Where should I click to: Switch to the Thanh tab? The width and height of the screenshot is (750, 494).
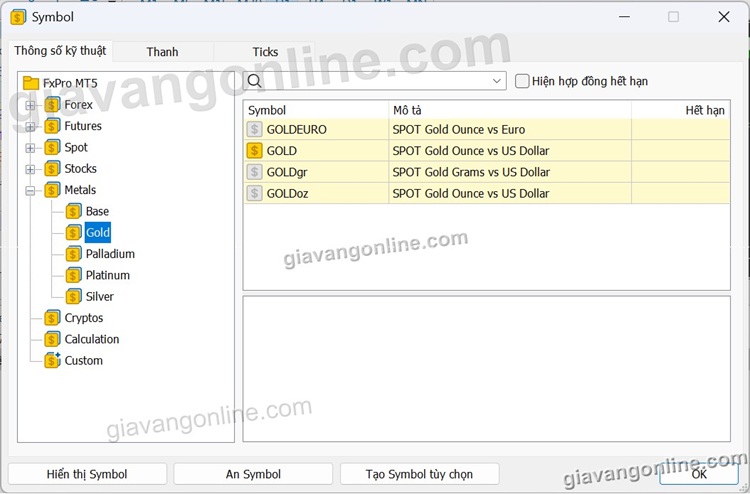[162, 52]
